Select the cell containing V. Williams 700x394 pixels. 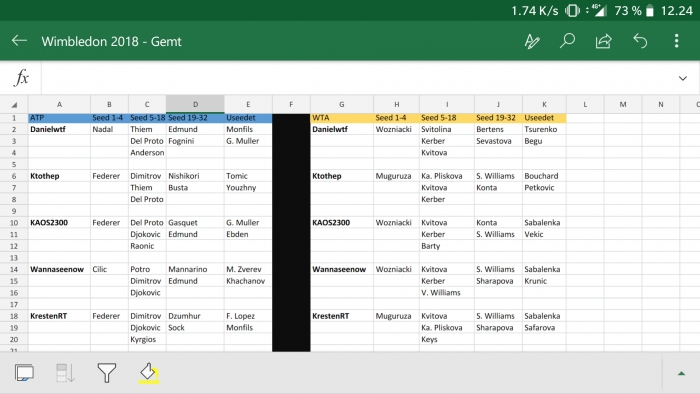[447, 293]
